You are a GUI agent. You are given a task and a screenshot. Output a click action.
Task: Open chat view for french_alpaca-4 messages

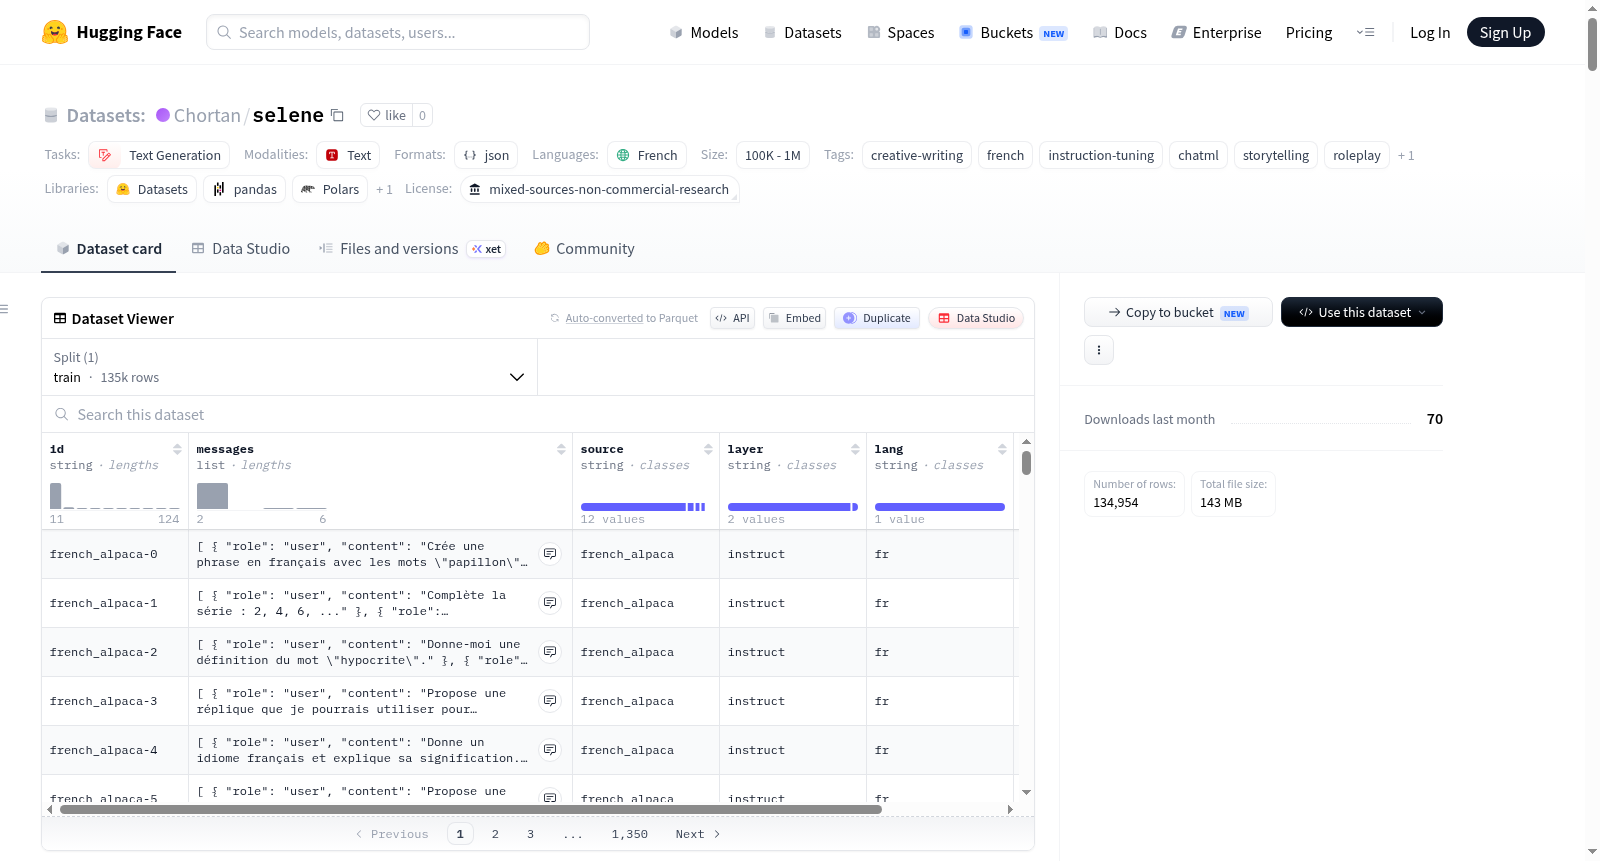(x=550, y=750)
